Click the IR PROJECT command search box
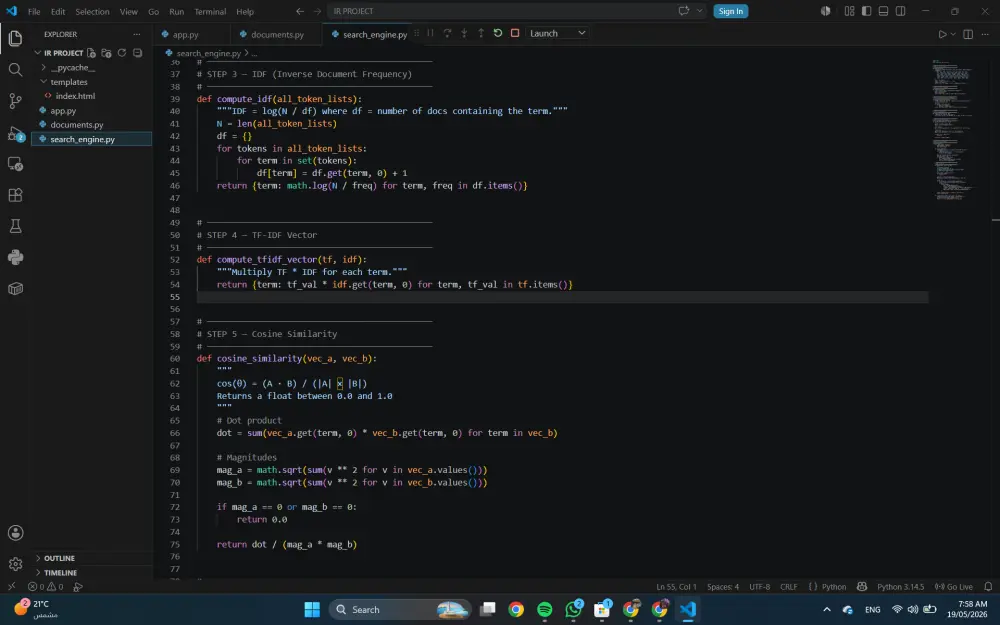 518,11
